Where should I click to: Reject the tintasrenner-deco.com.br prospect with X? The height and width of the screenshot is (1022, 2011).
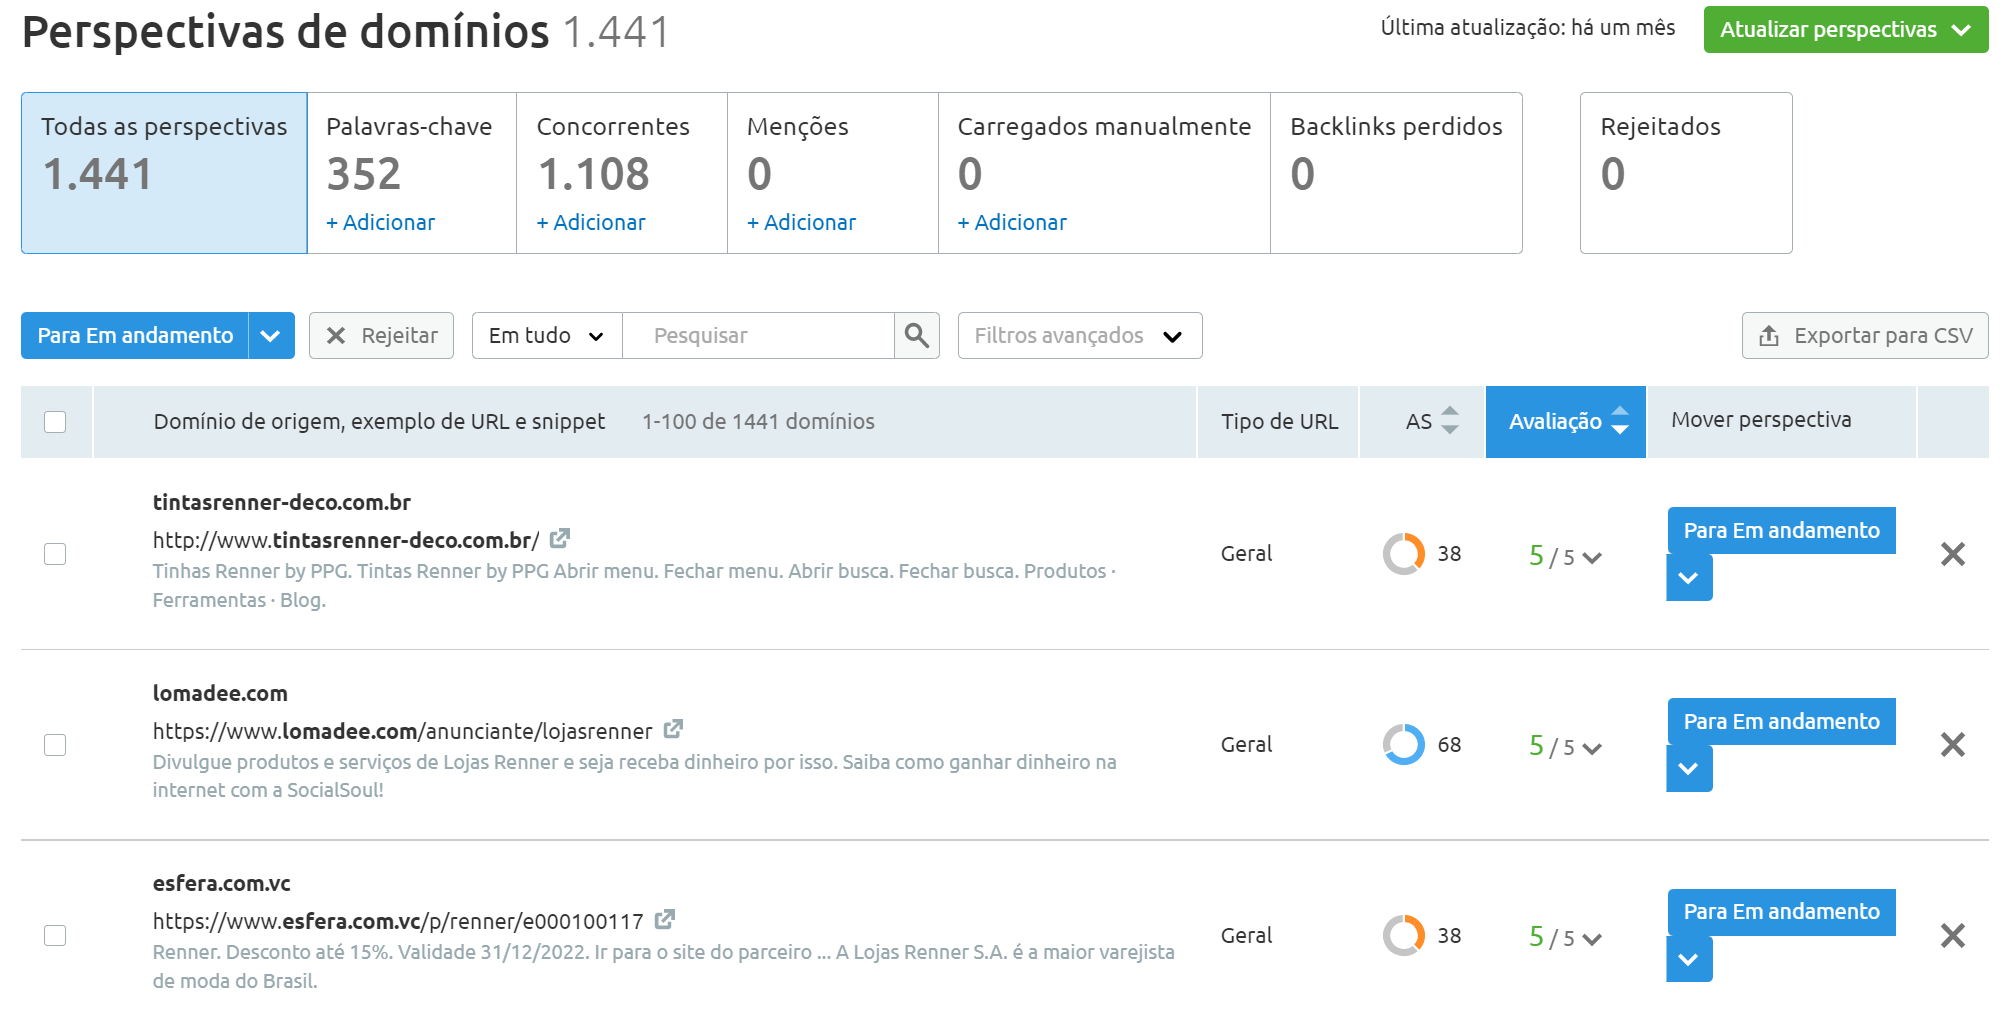pos(1952,552)
